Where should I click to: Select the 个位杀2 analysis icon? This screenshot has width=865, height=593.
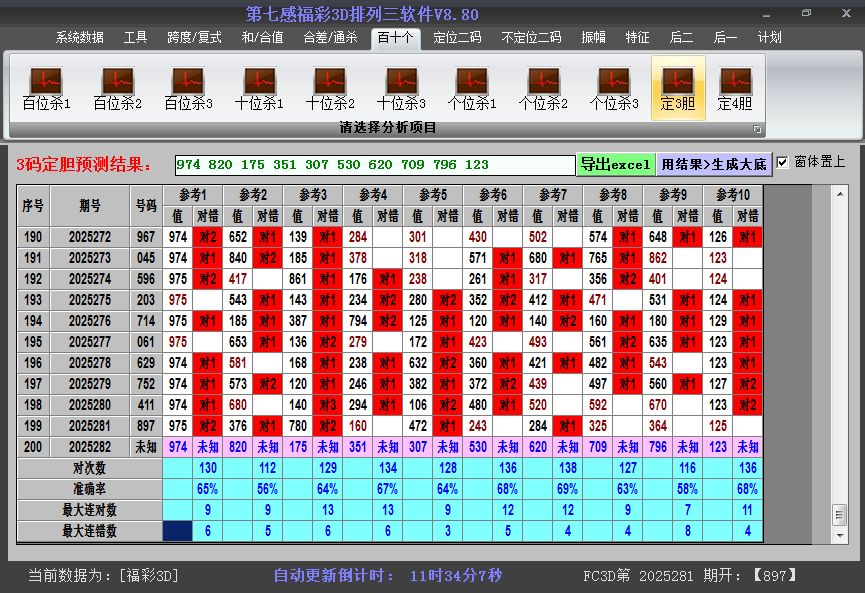coord(543,88)
